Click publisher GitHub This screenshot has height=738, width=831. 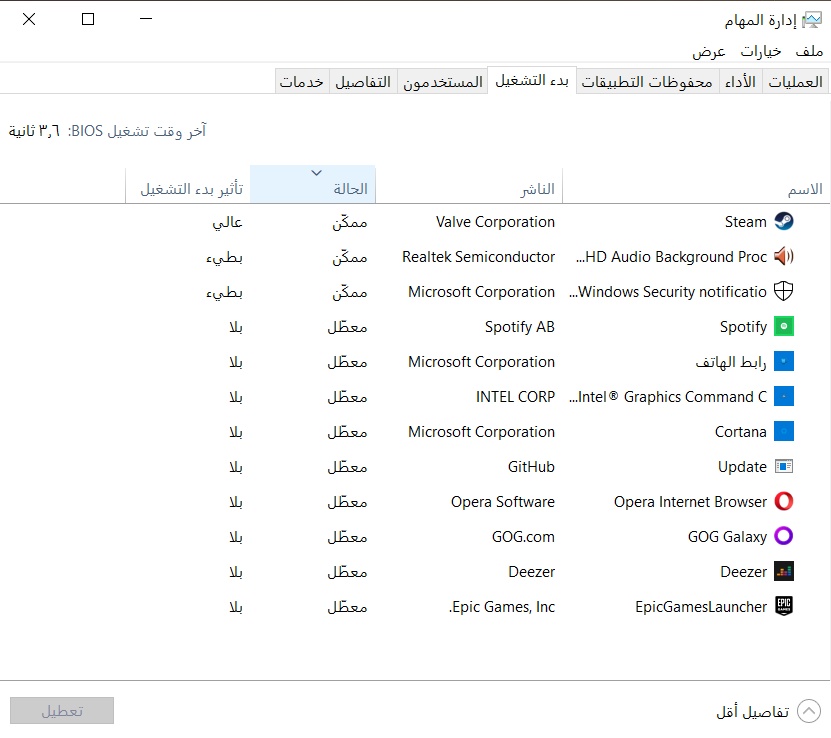pyautogui.click(x=531, y=467)
